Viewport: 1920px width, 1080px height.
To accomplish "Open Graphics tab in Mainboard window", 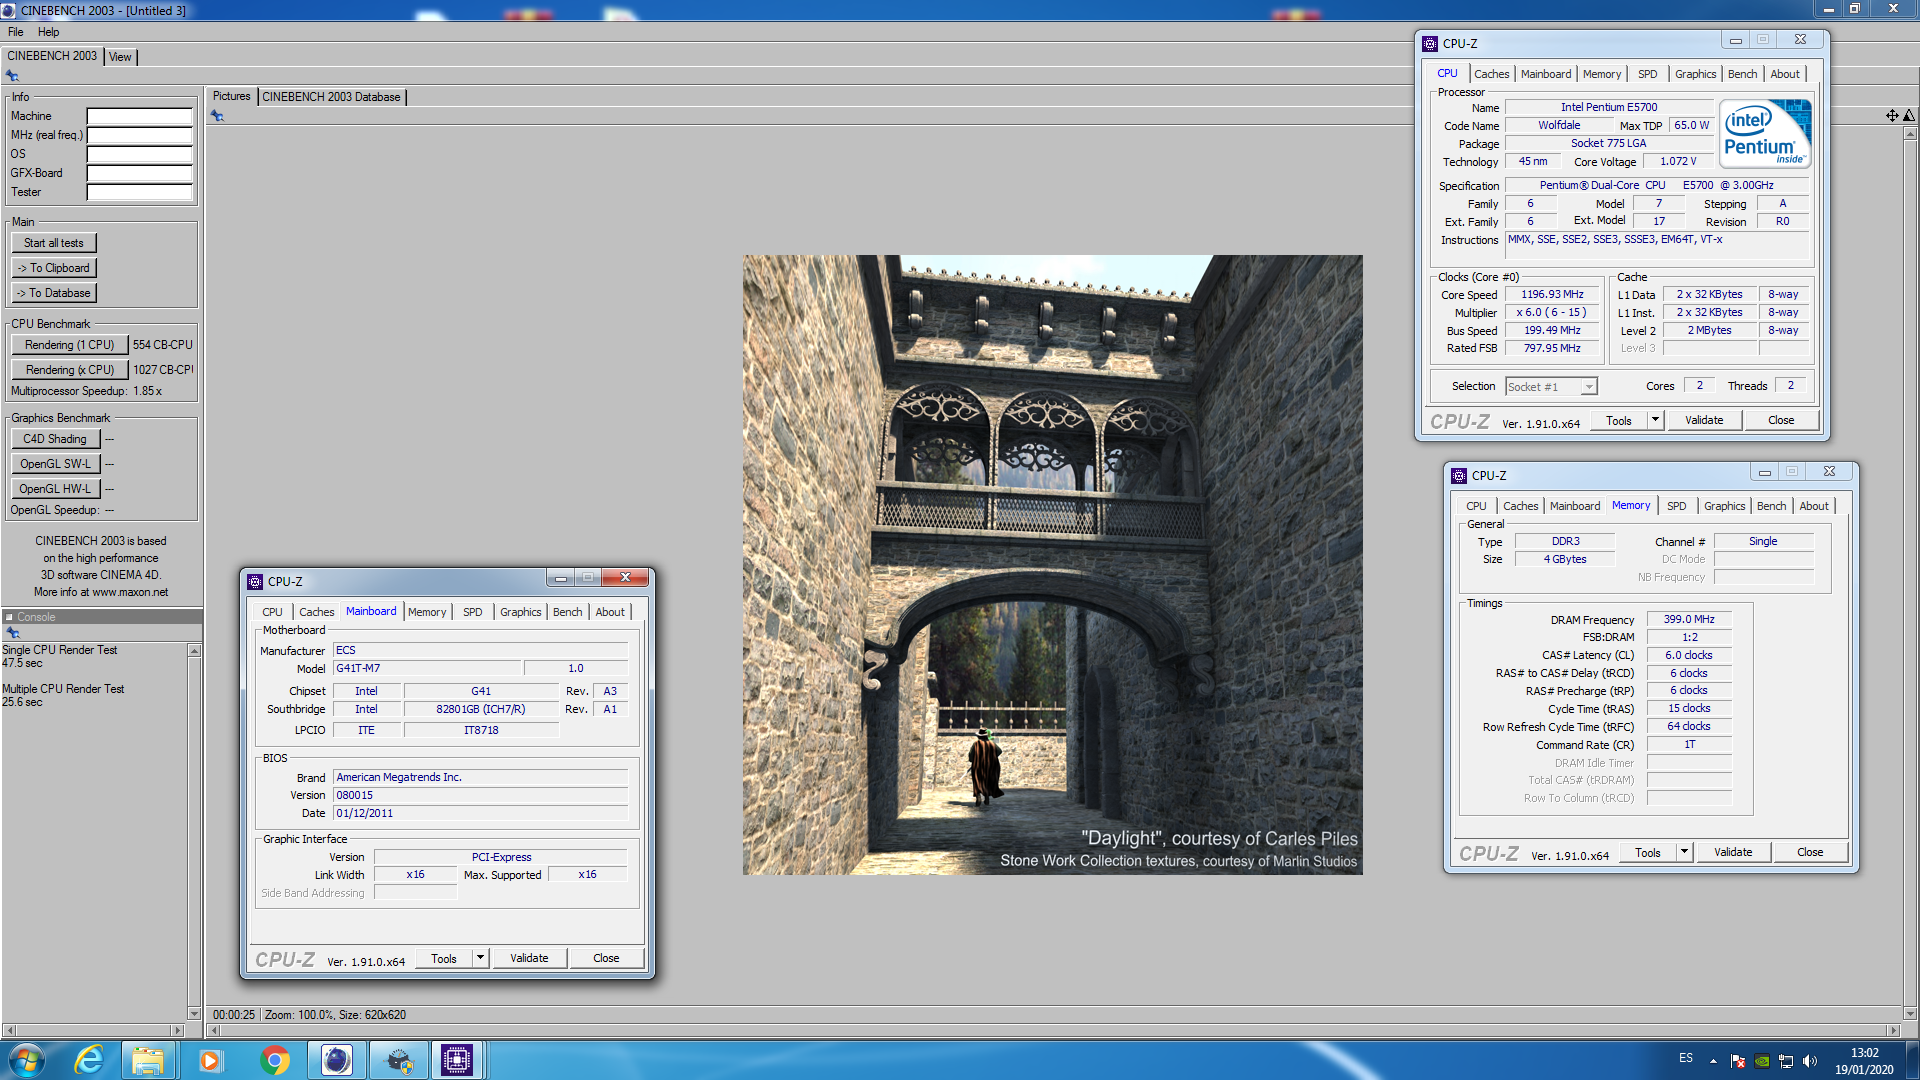I will (x=521, y=612).
